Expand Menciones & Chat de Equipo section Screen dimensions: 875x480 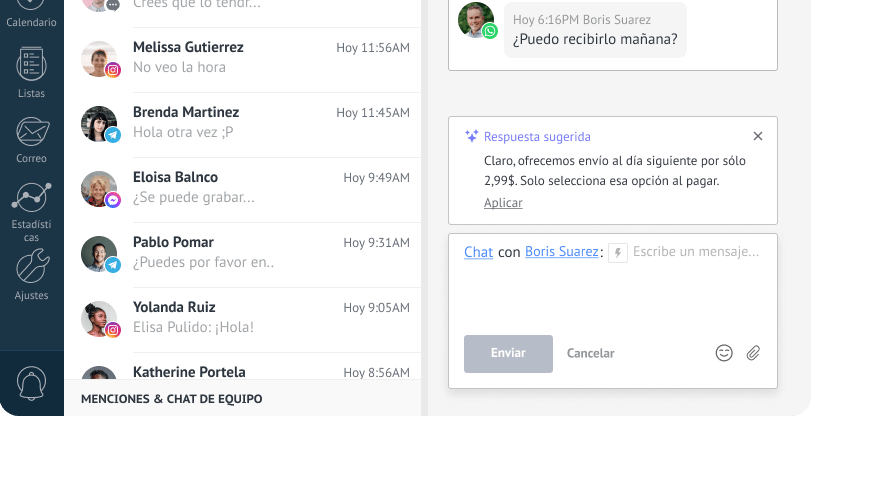click(x=171, y=399)
